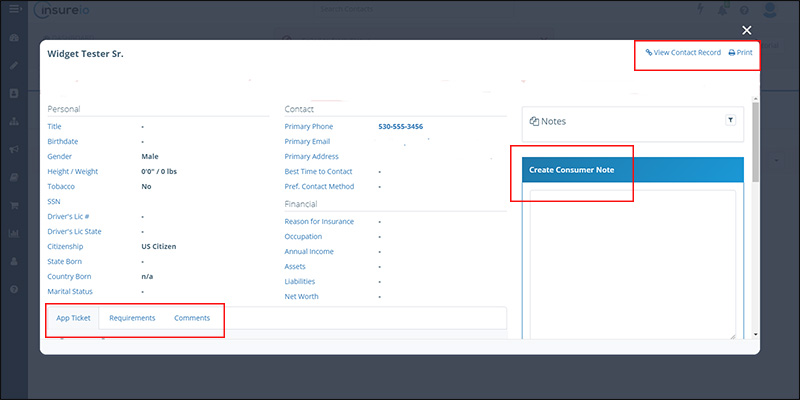The height and width of the screenshot is (400, 800).
Task: Open the user profile sidebar icon
Action: [14, 261]
